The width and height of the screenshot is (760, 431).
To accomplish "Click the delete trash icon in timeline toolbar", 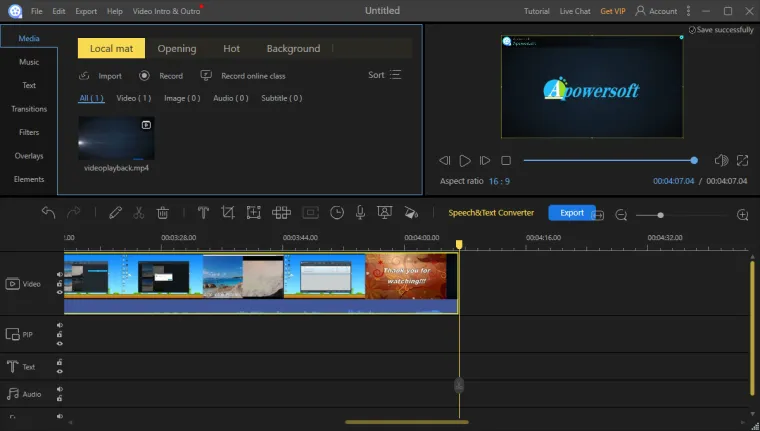I will click(x=162, y=213).
